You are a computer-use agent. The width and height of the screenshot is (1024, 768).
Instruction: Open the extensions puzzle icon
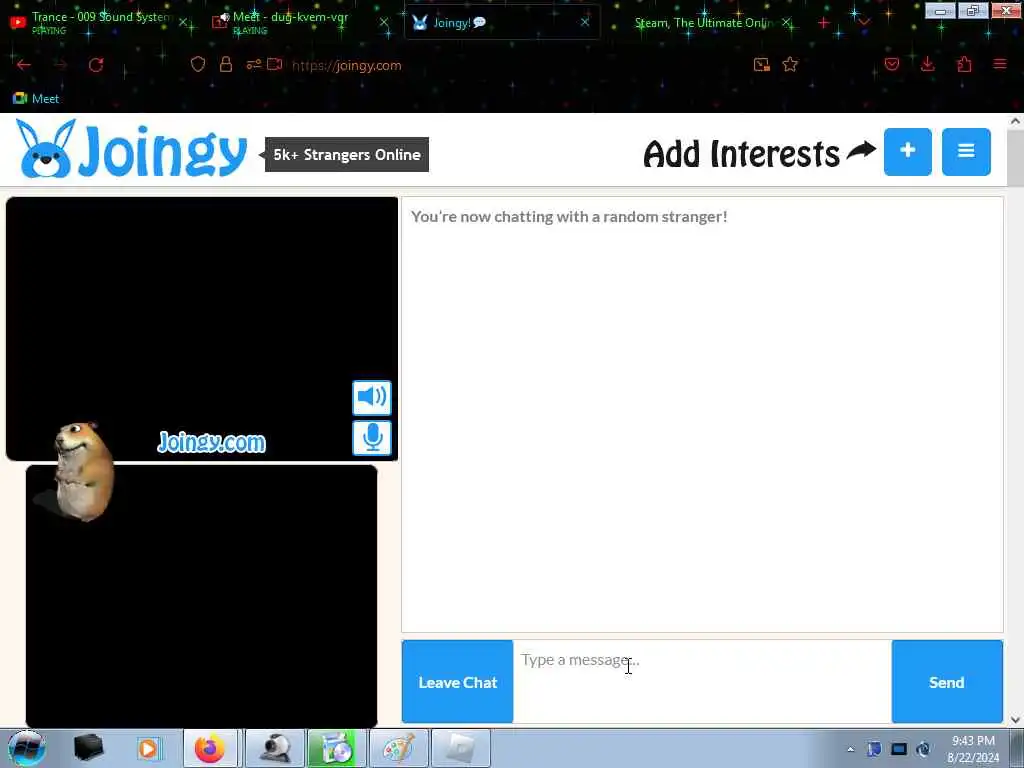click(964, 64)
